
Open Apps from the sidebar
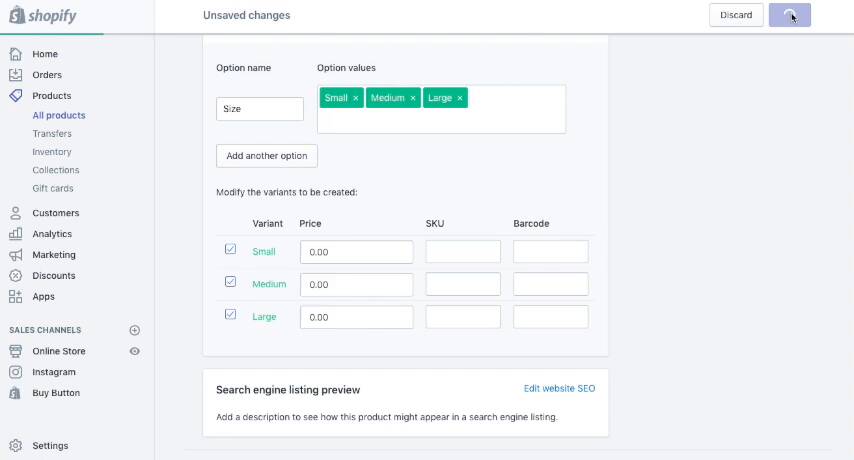pyautogui.click(x=44, y=297)
